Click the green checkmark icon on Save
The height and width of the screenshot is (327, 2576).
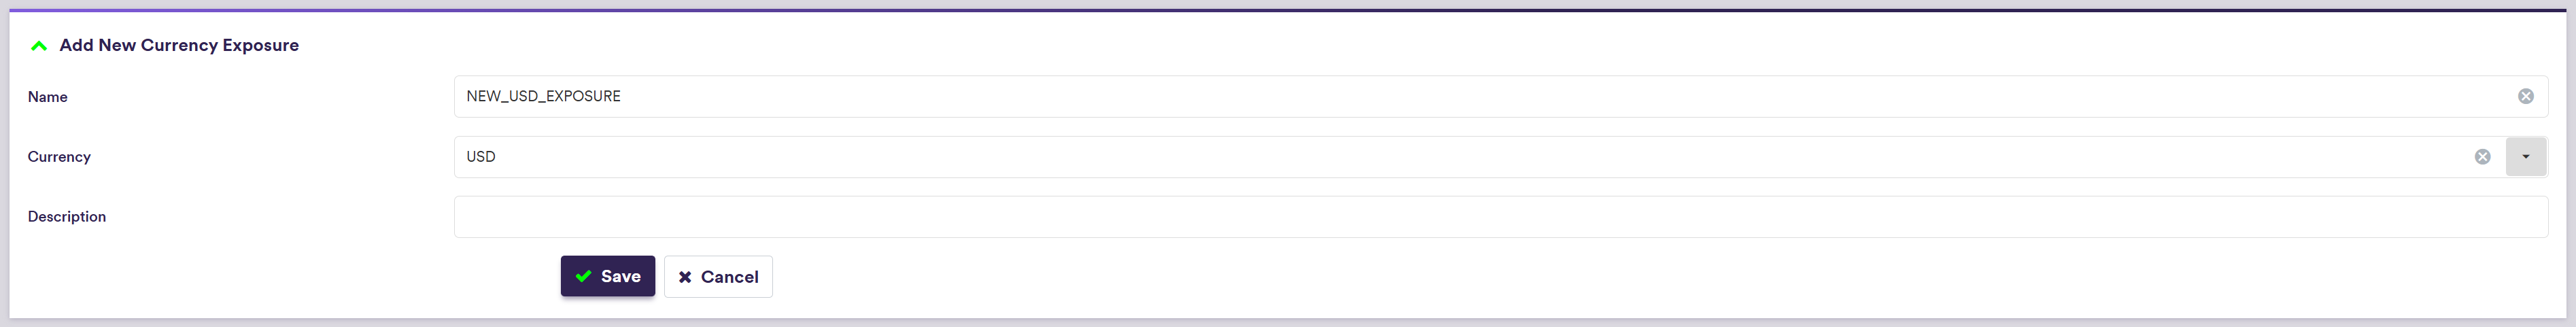click(x=584, y=277)
